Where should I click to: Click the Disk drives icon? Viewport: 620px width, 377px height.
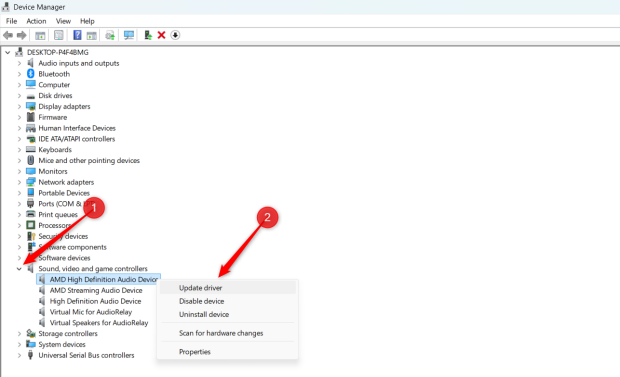point(30,96)
